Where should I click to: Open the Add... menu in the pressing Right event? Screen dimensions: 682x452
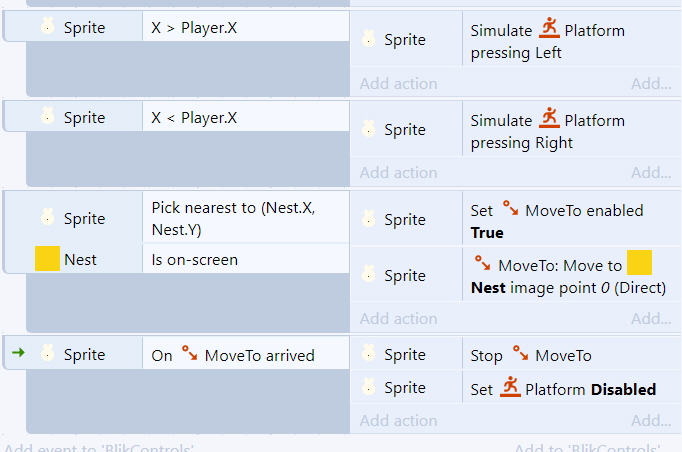click(651, 173)
